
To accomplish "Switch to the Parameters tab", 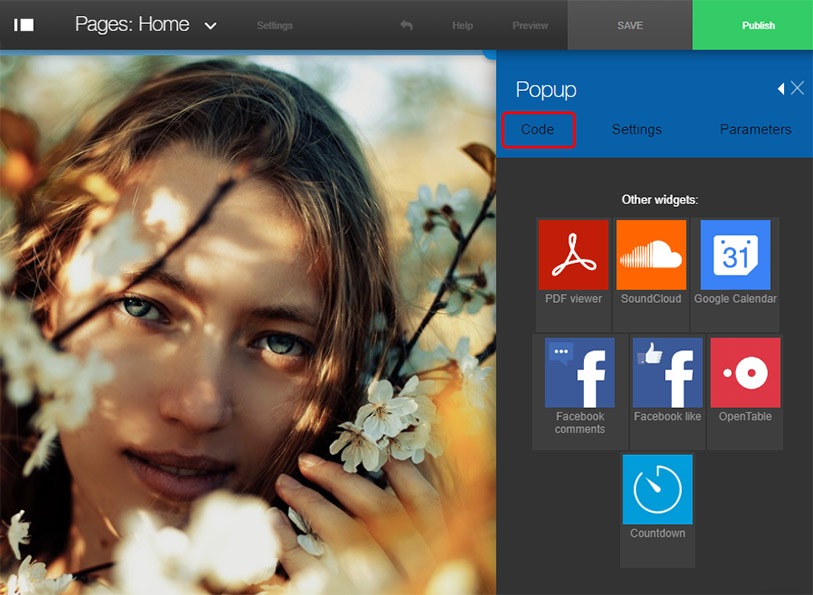I will pyautogui.click(x=755, y=130).
